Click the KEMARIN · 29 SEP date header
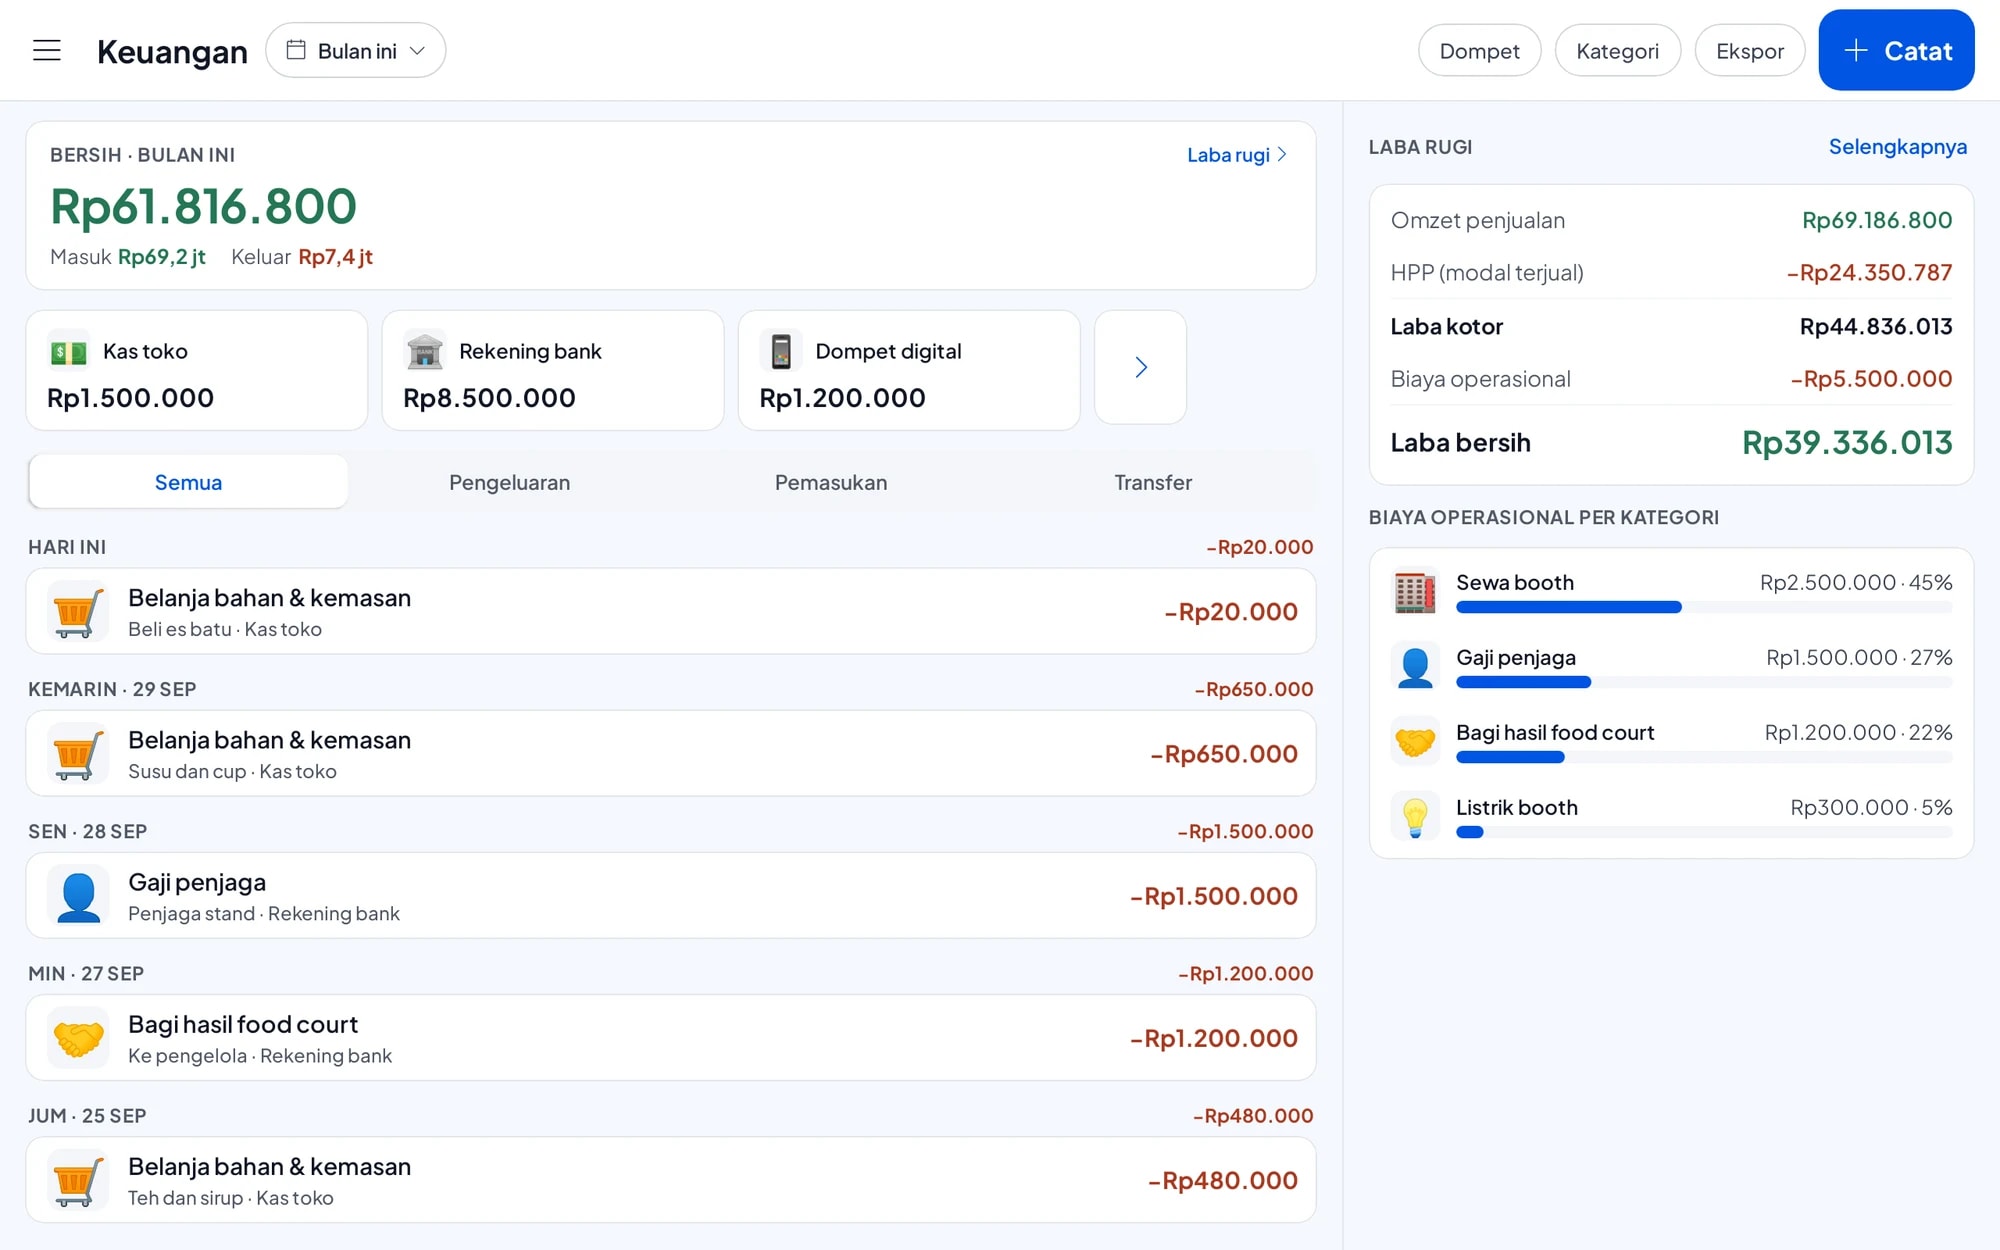The height and width of the screenshot is (1250, 2000). (x=112, y=689)
